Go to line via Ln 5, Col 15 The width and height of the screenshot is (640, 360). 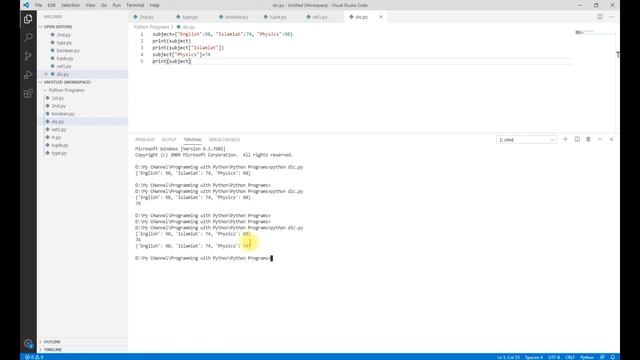click(508, 357)
